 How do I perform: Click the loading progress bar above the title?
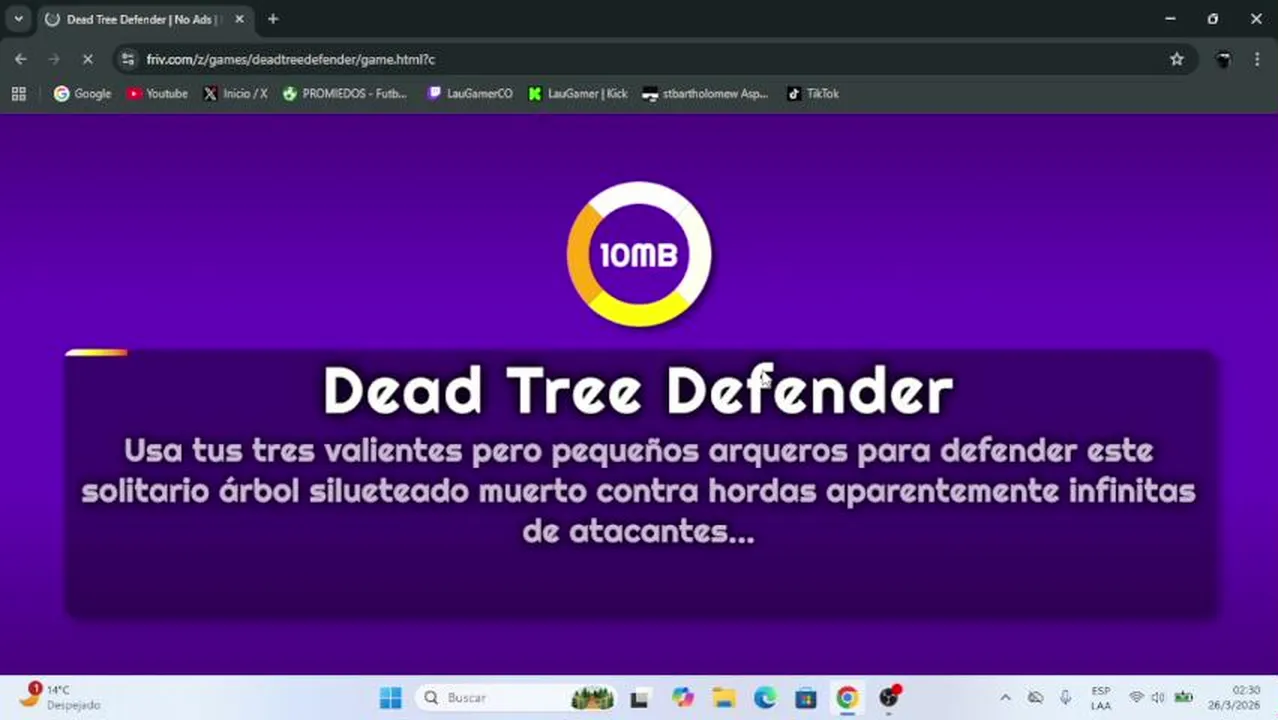(96, 352)
